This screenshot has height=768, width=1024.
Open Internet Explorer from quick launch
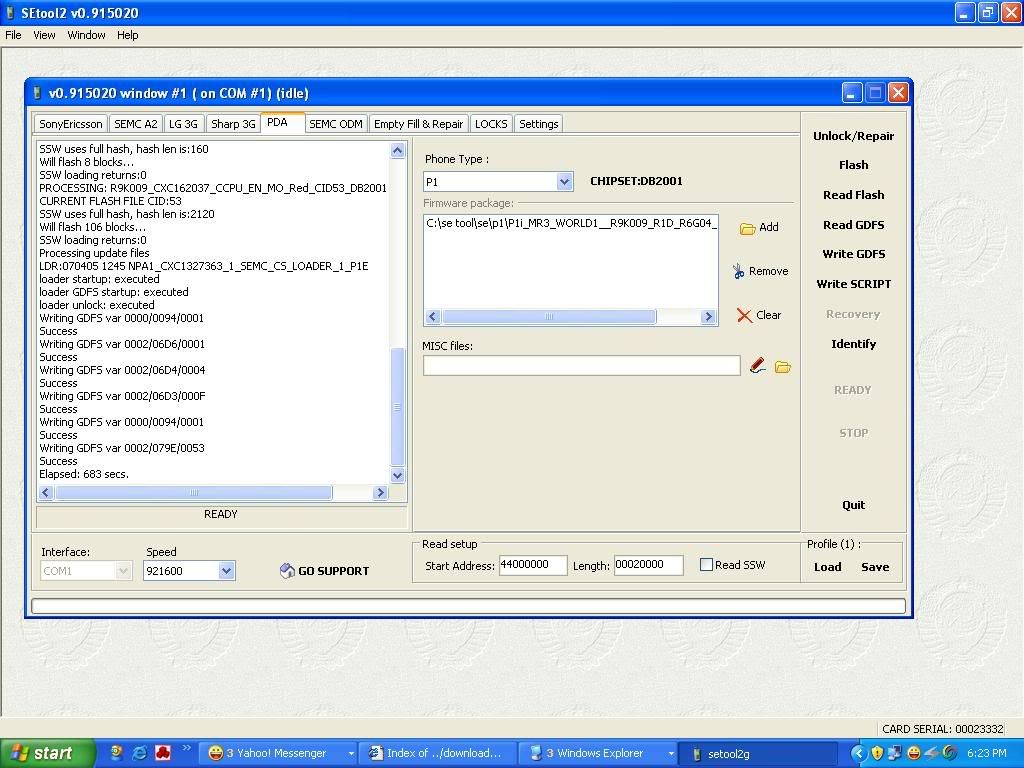(x=140, y=753)
